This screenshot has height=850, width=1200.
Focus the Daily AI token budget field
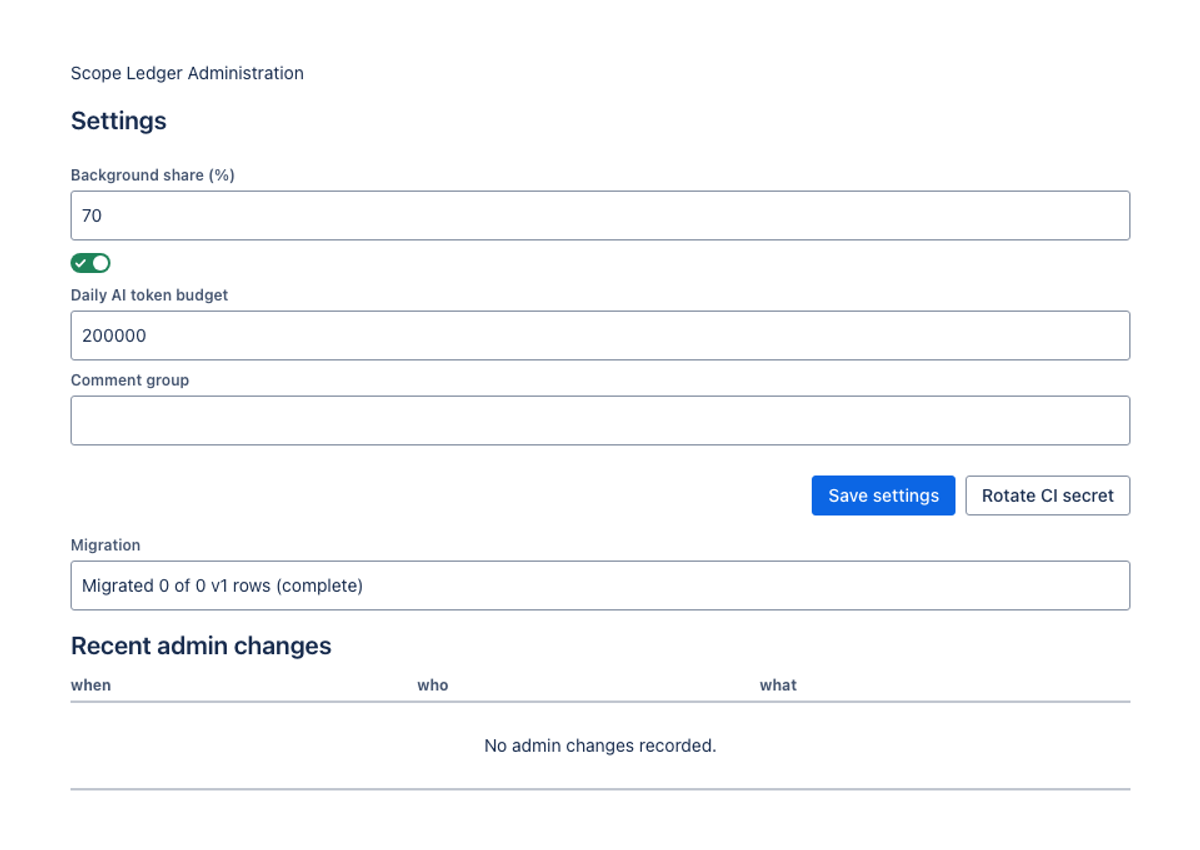pyautogui.click(x=600, y=335)
